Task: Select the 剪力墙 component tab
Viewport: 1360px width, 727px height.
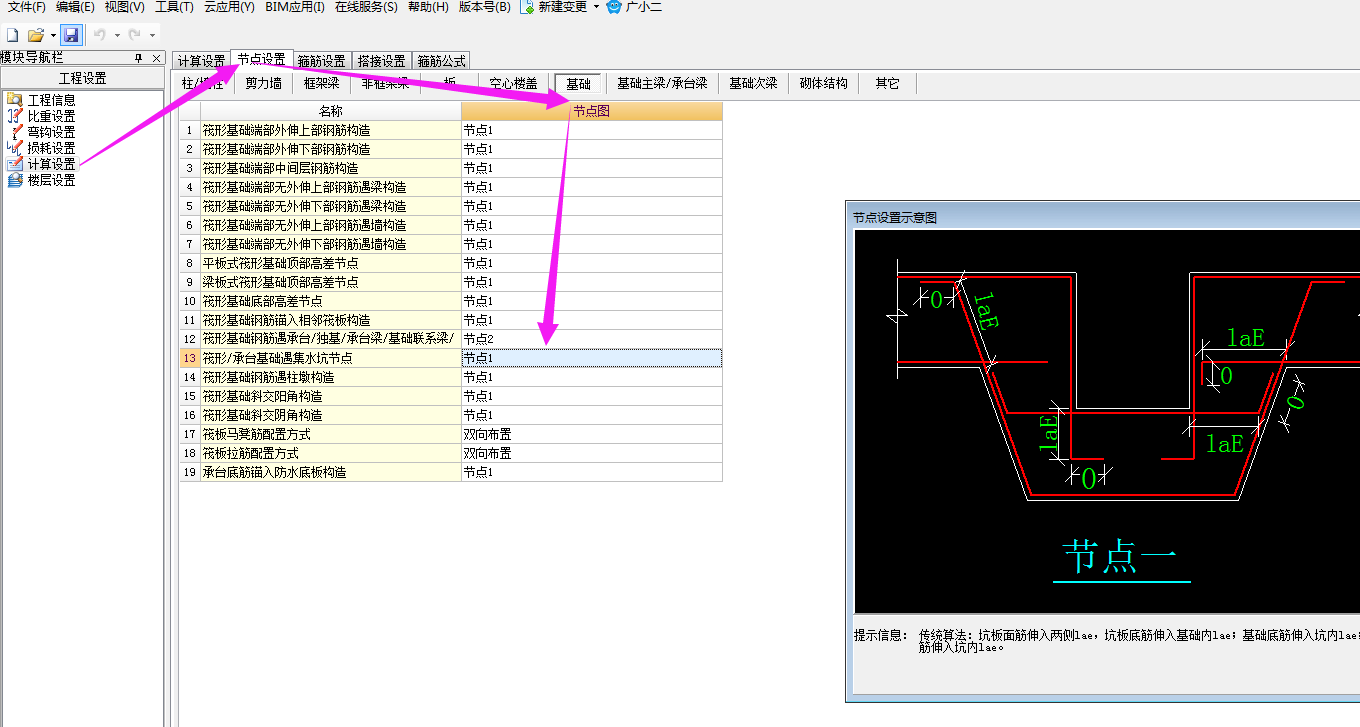Action: pyautogui.click(x=263, y=84)
